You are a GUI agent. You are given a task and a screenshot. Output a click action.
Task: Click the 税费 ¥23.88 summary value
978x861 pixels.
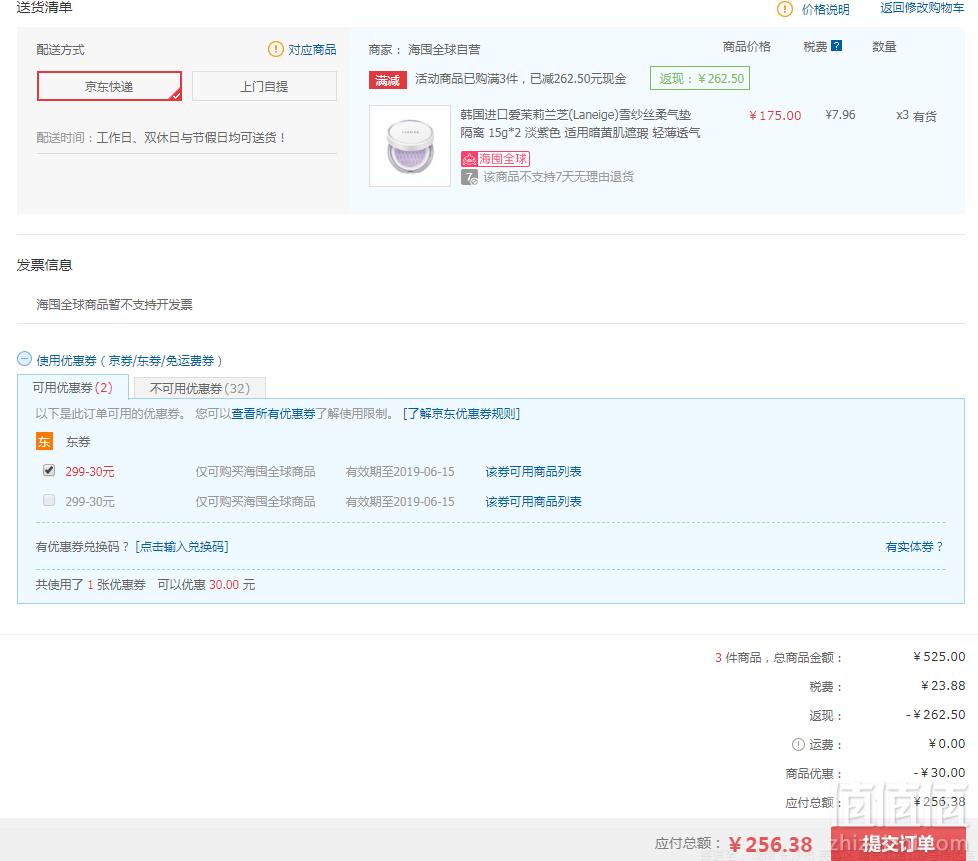coord(942,686)
